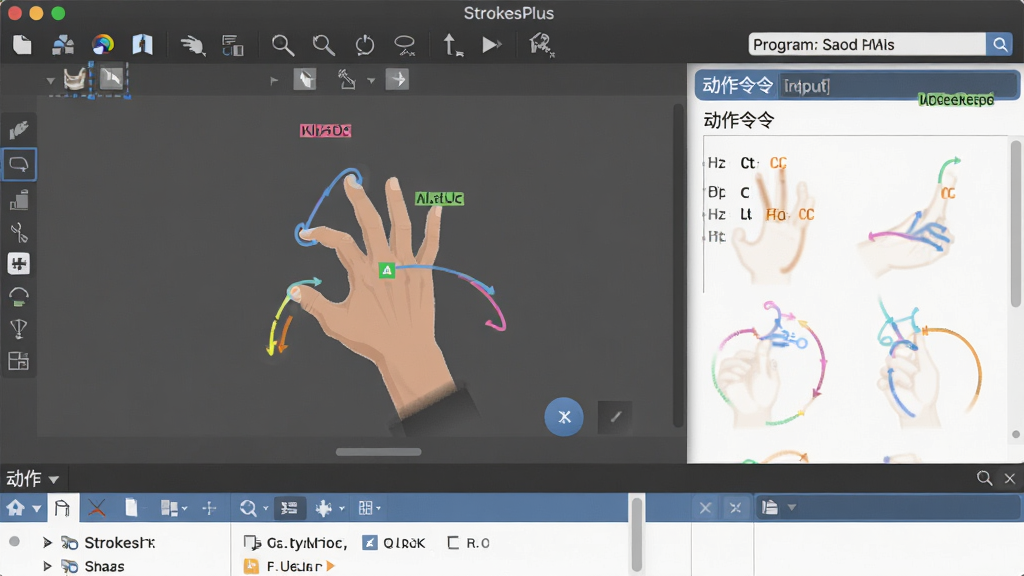The height and width of the screenshot is (576, 1024).
Task: Click the second magnifier icon in toolbar
Action: coord(323,45)
